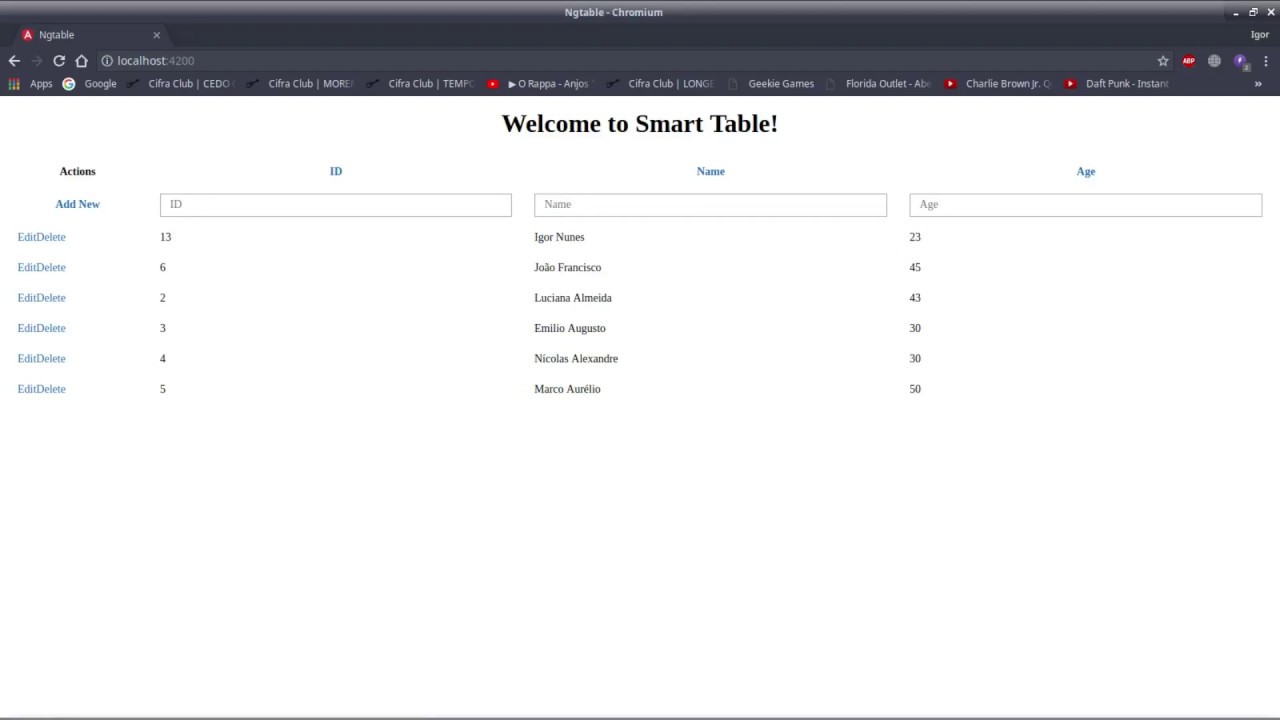Focus the Age filter input

point(1085,205)
